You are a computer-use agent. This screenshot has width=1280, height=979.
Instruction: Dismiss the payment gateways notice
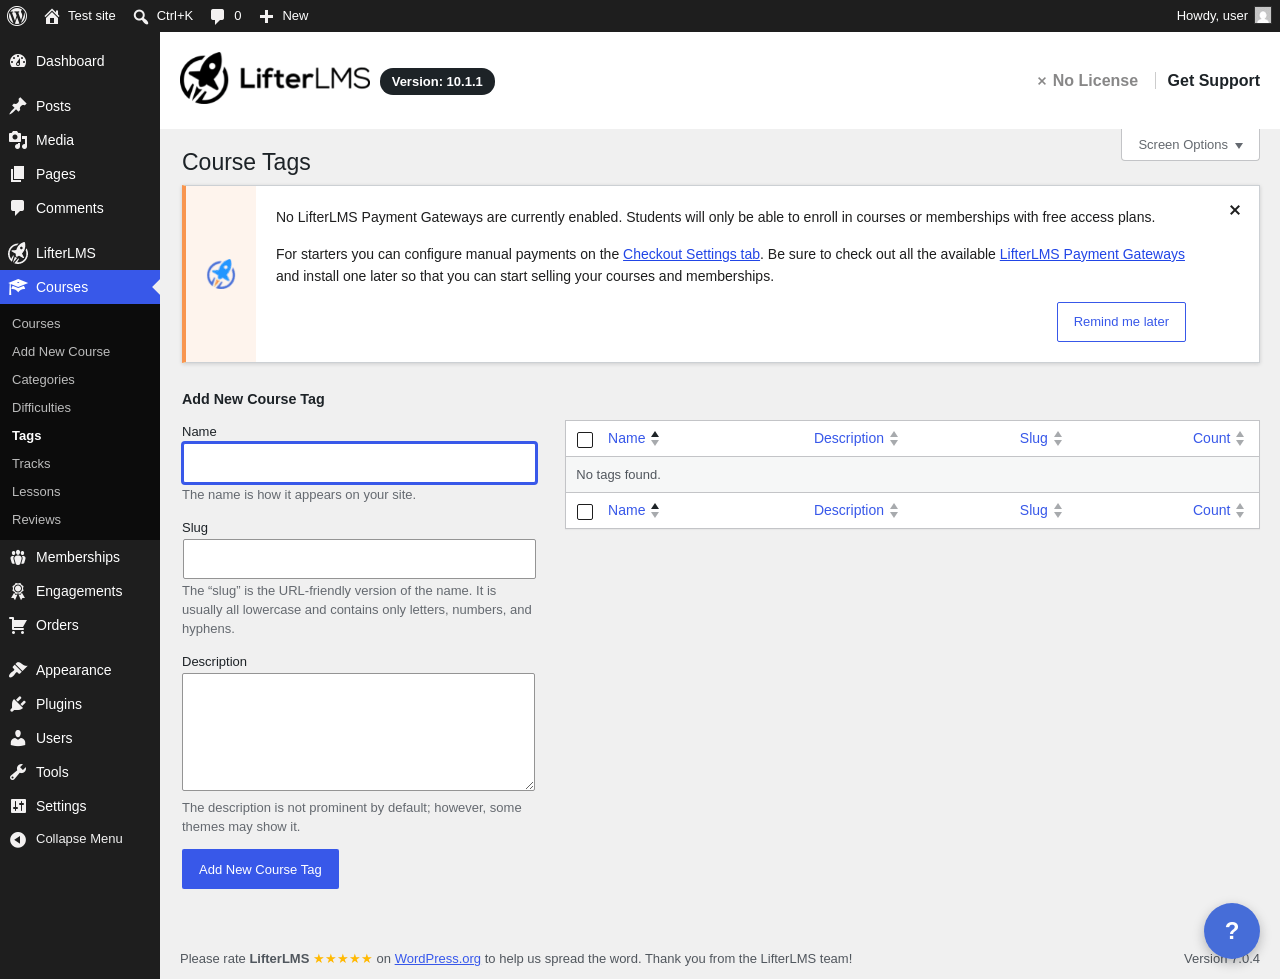1235,210
